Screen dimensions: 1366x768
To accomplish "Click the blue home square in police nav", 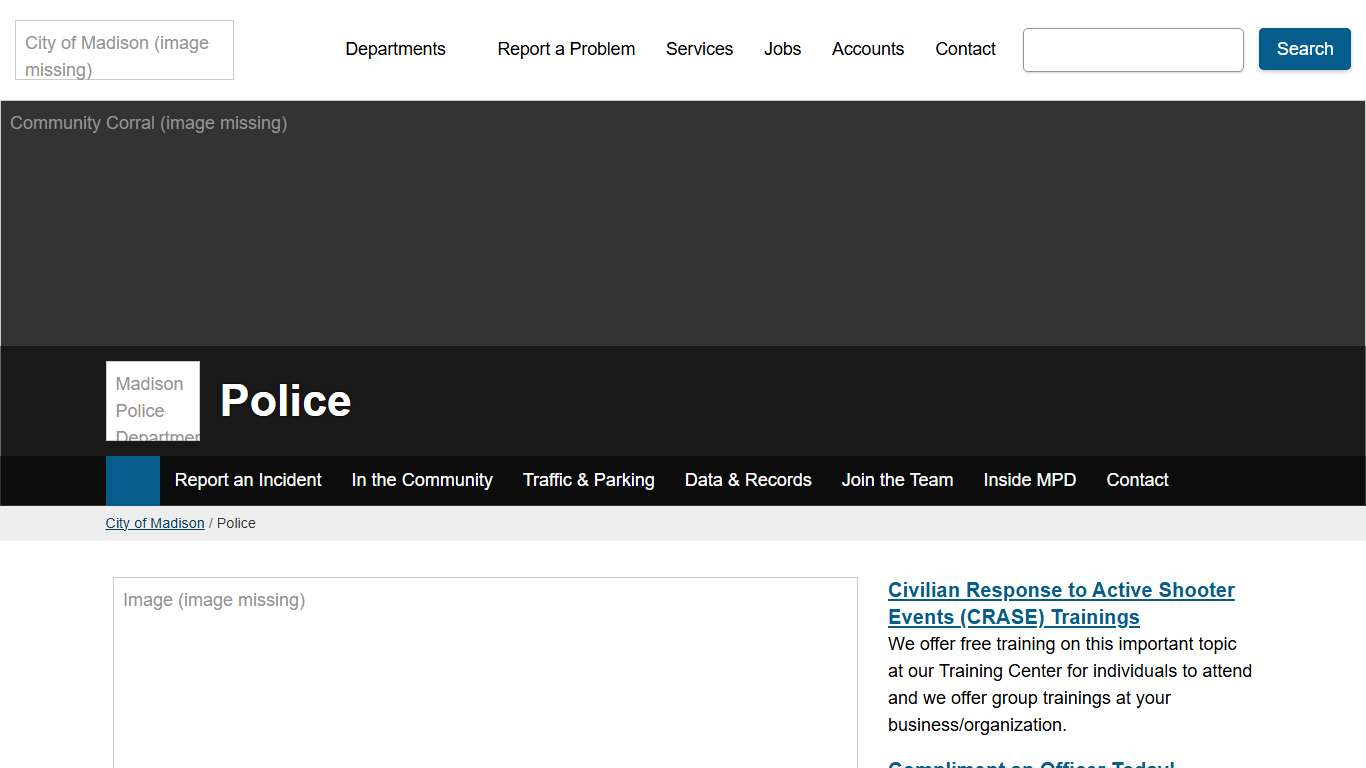I will pyautogui.click(x=133, y=481).
